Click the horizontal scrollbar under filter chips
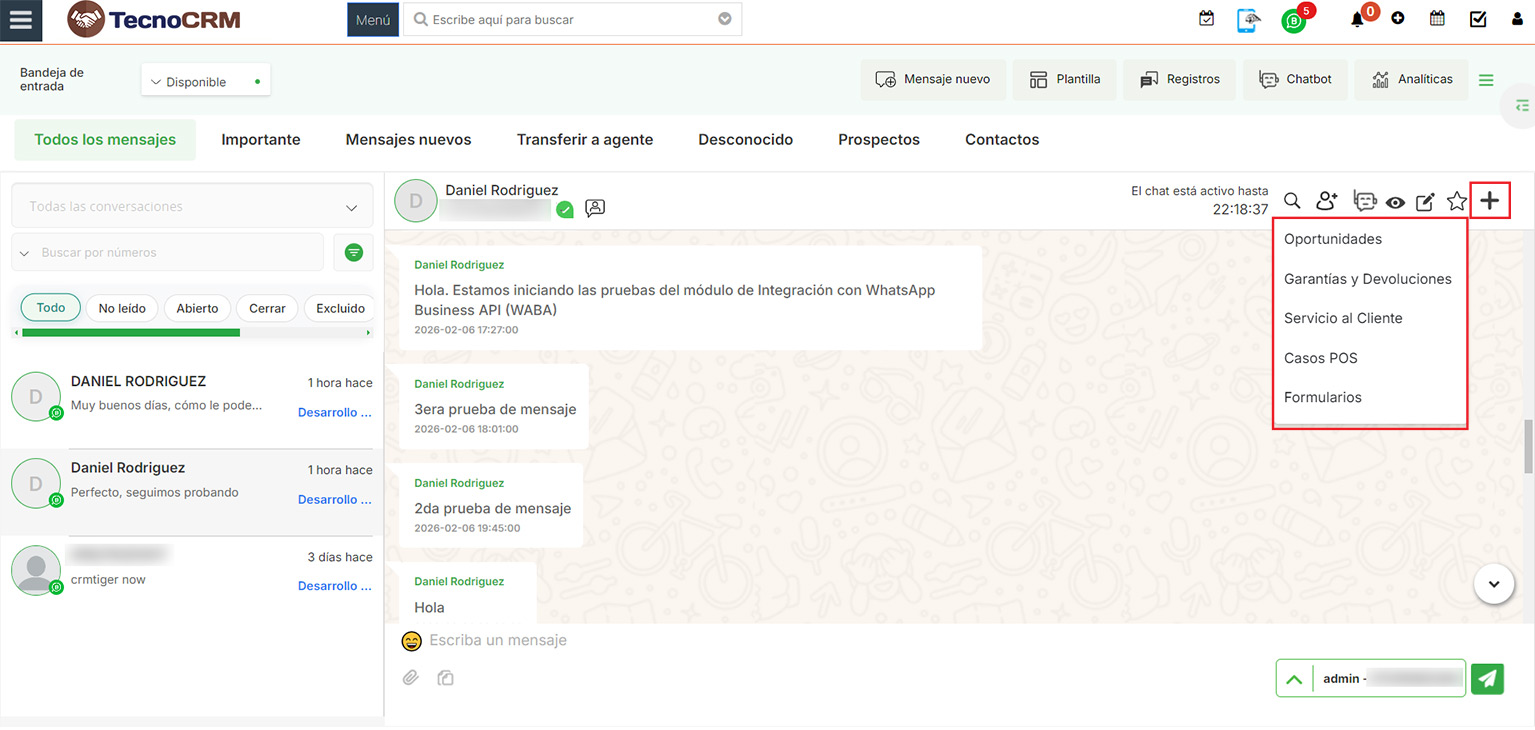1535x730 pixels. coord(130,332)
